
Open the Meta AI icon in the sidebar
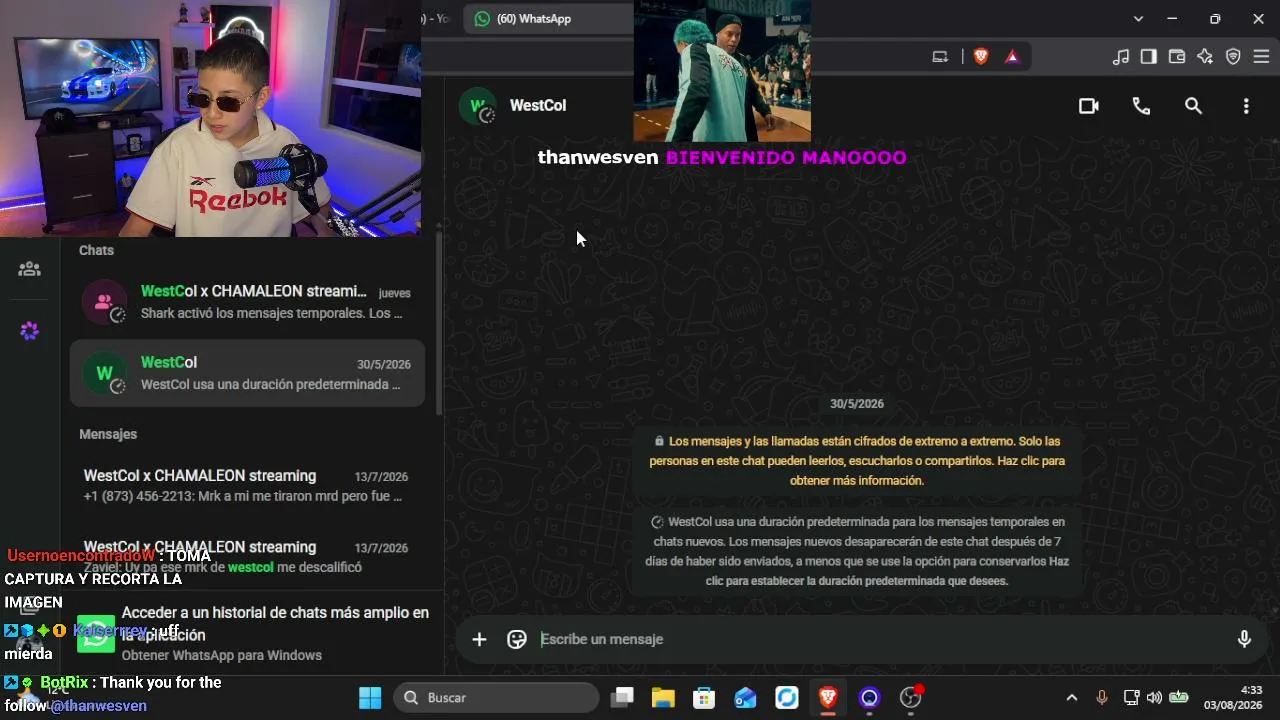30,331
